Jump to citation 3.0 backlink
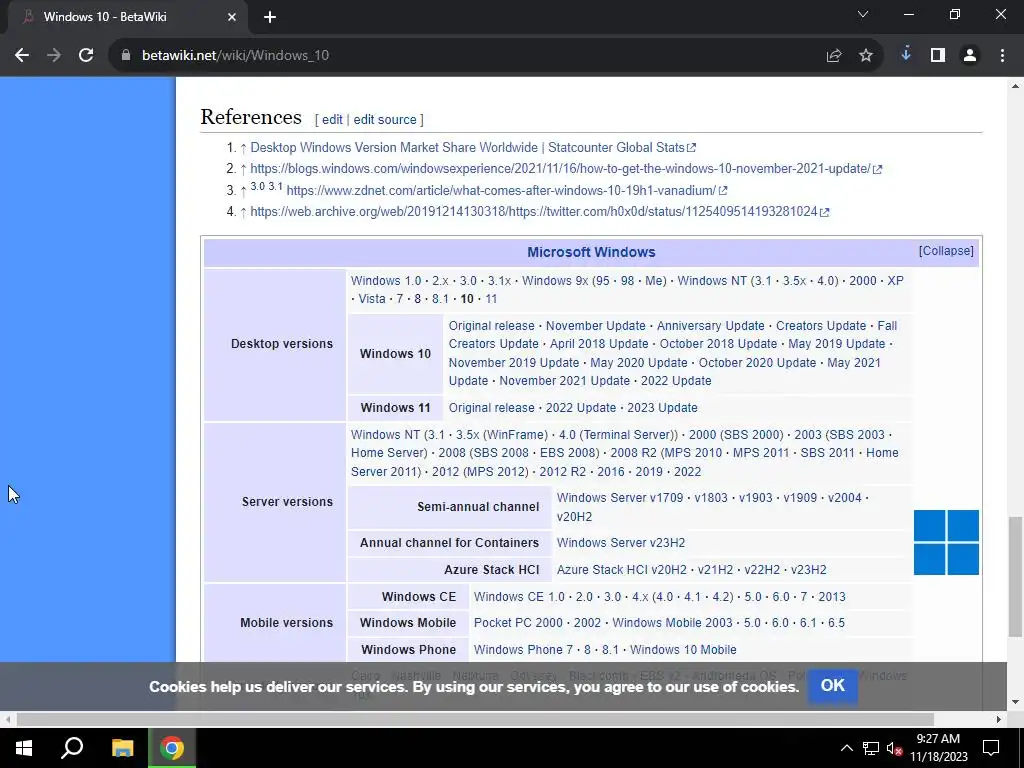This screenshot has height=768, width=1024. [x=257, y=186]
